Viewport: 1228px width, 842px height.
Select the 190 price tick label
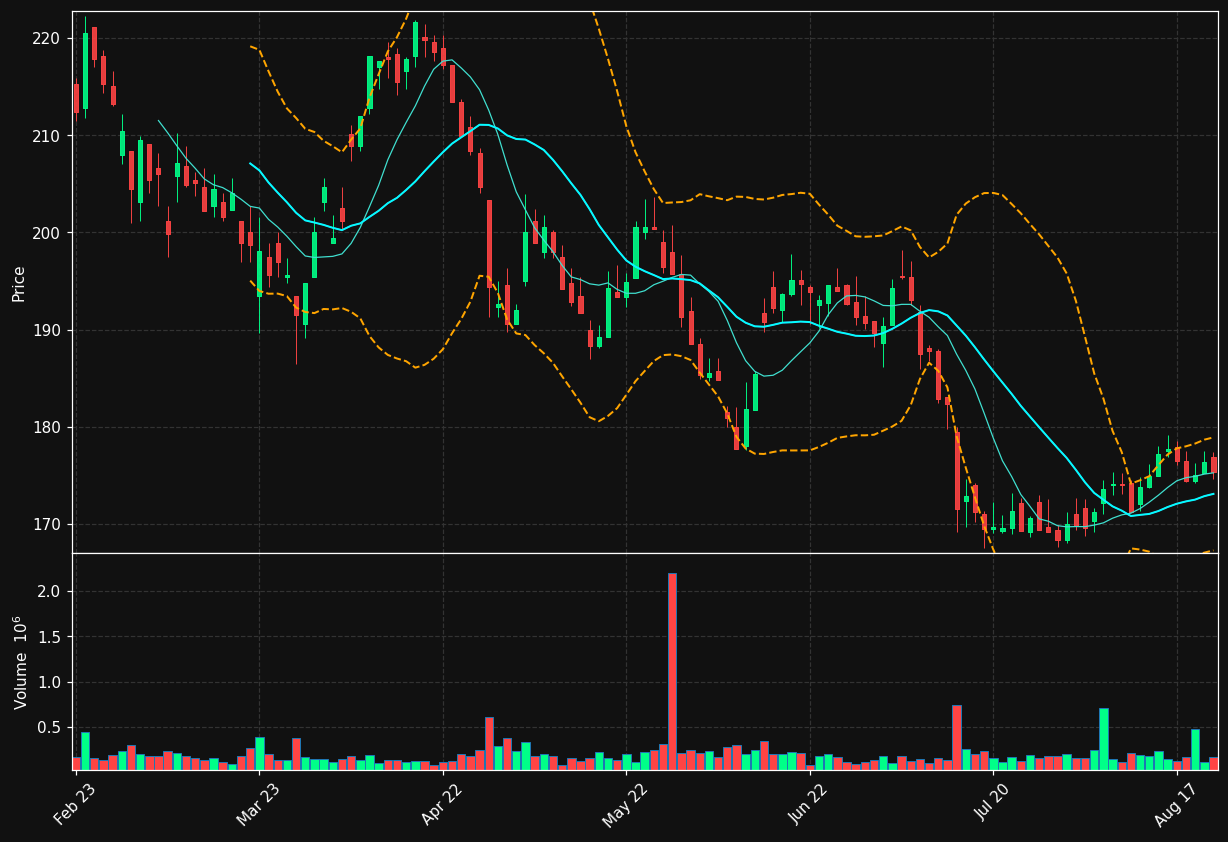pyautogui.click(x=46, y=330)
